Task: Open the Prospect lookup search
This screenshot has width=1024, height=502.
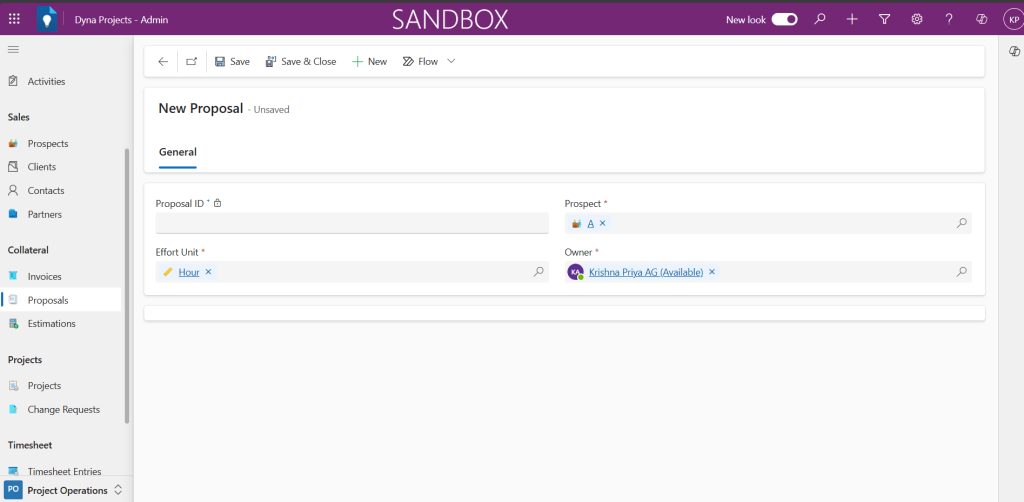Action: (961, 224)
